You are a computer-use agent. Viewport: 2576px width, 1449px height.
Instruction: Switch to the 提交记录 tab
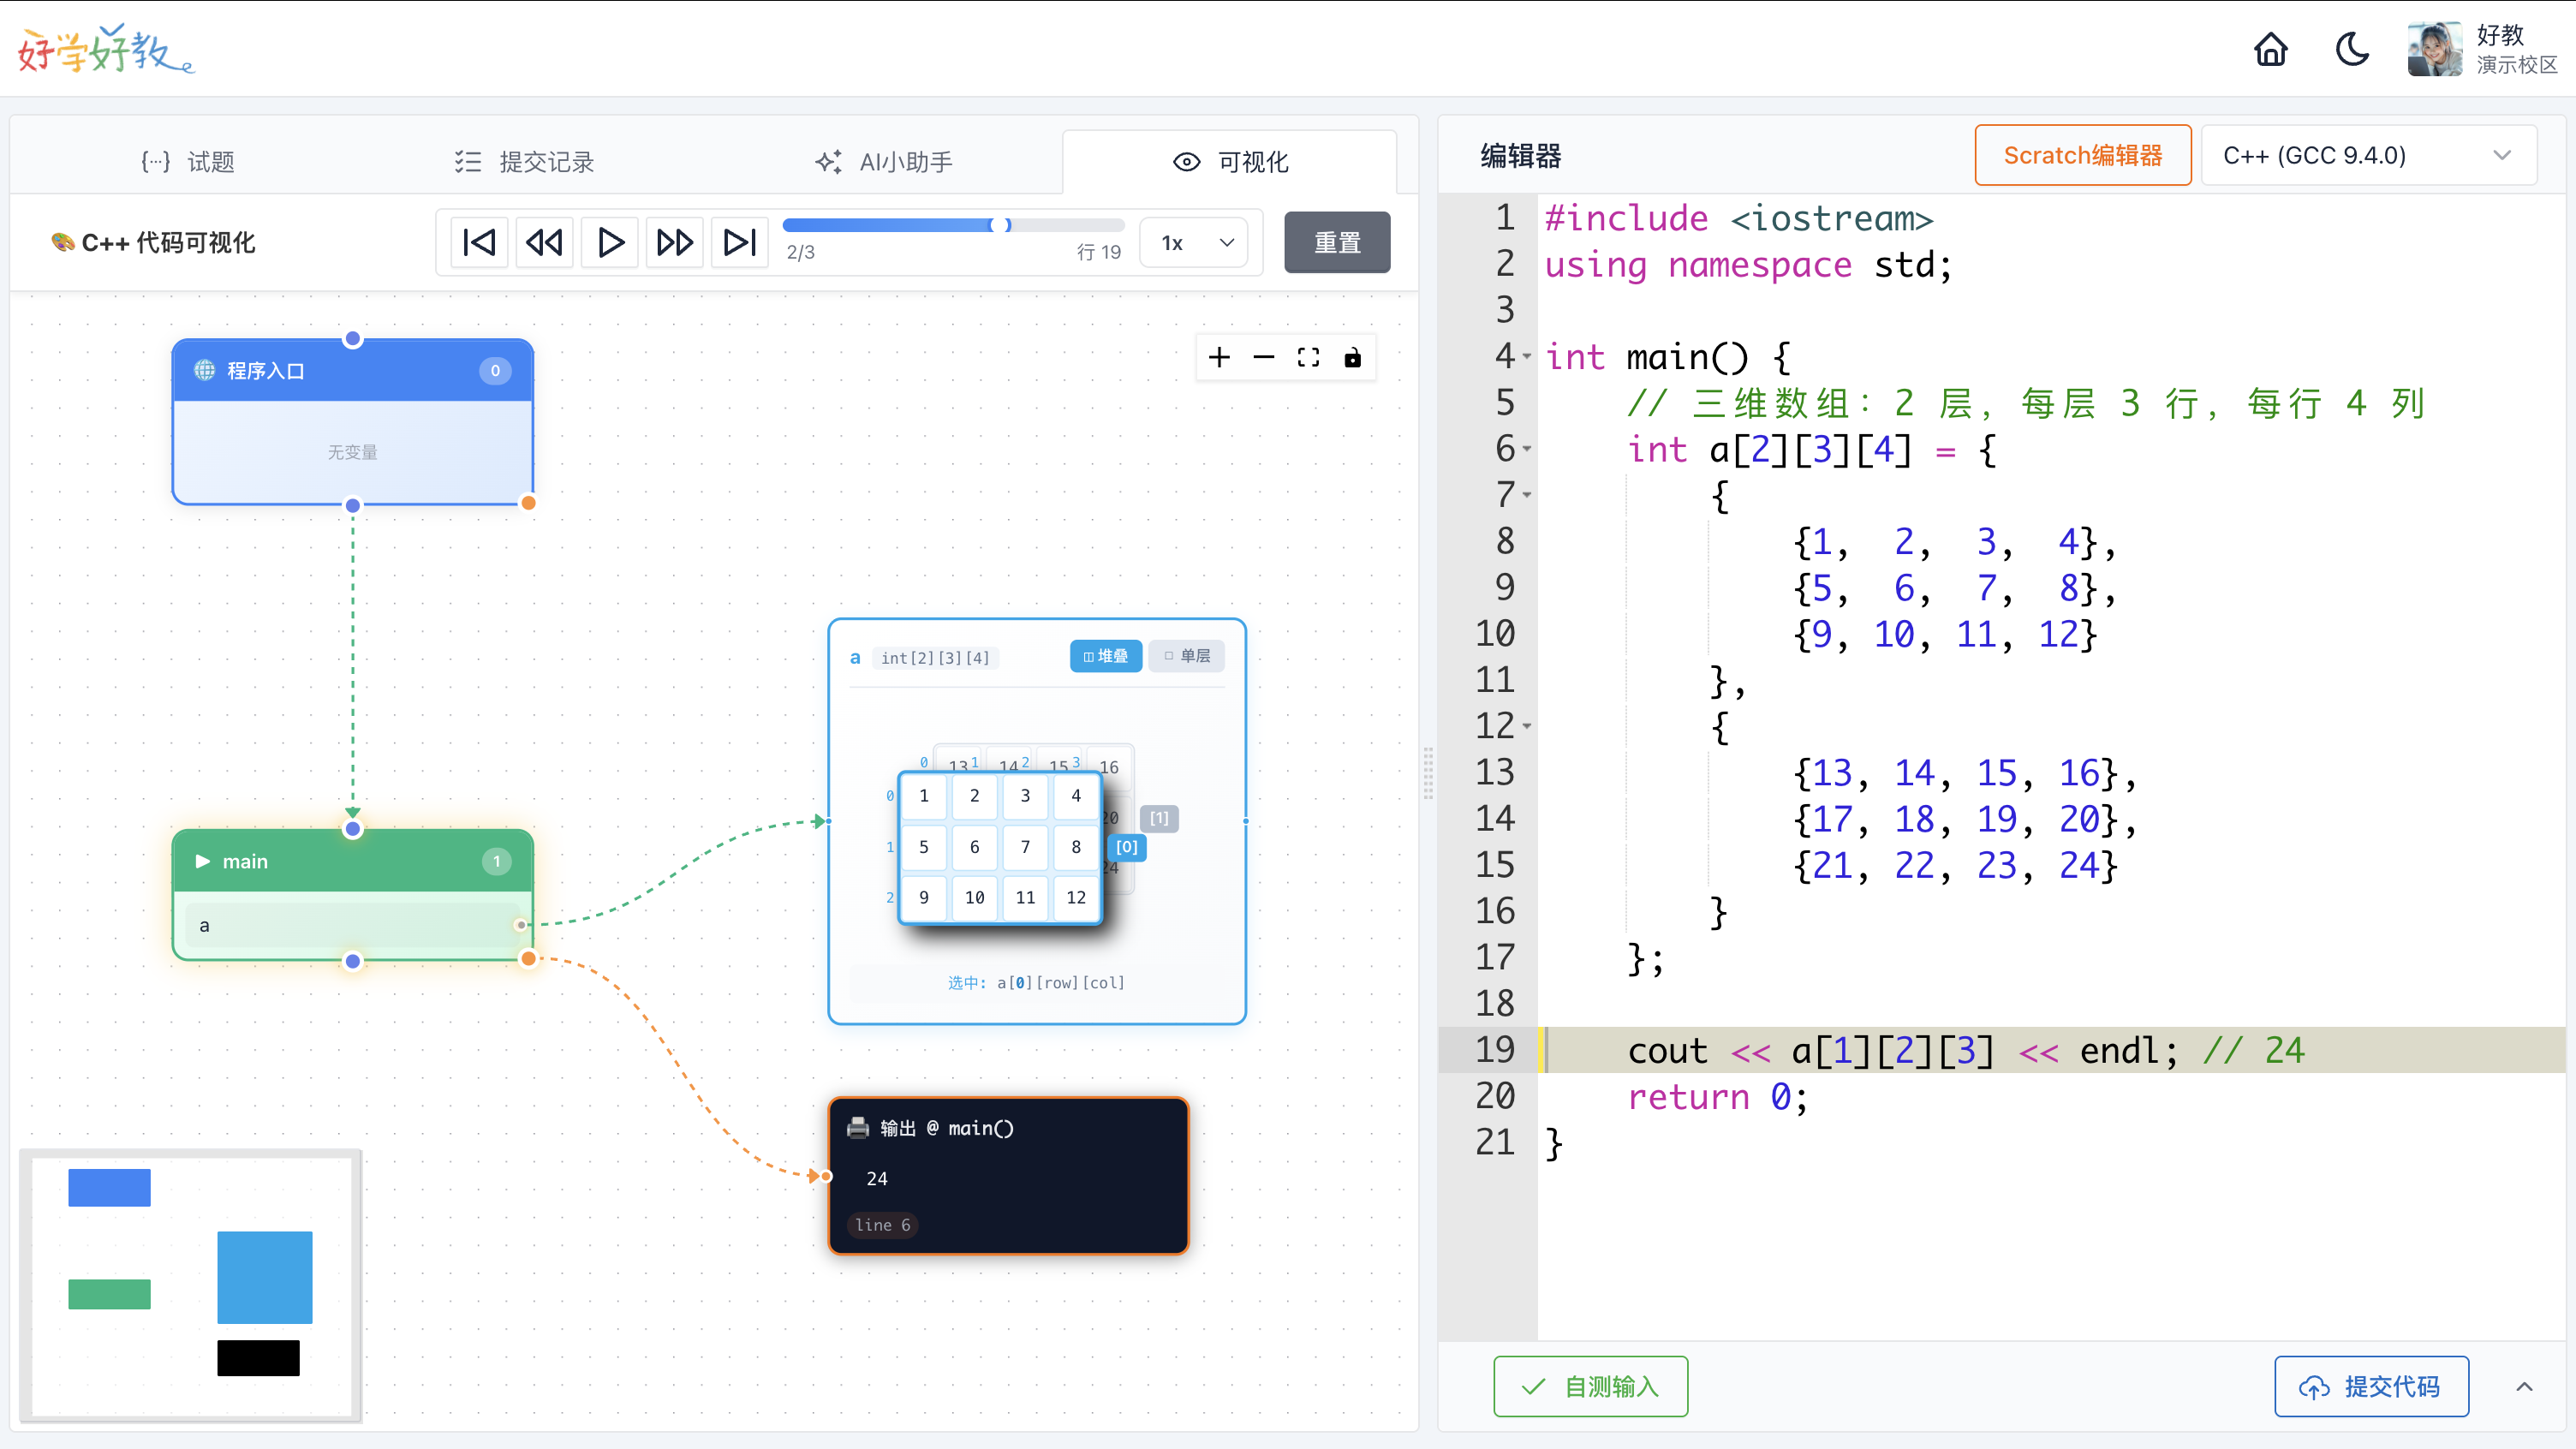point(524,161)
